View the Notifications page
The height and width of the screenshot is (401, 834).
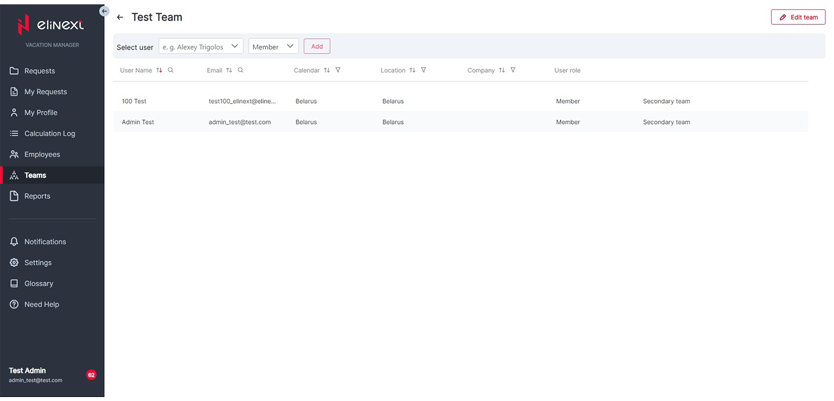click(x=45, y=241)
